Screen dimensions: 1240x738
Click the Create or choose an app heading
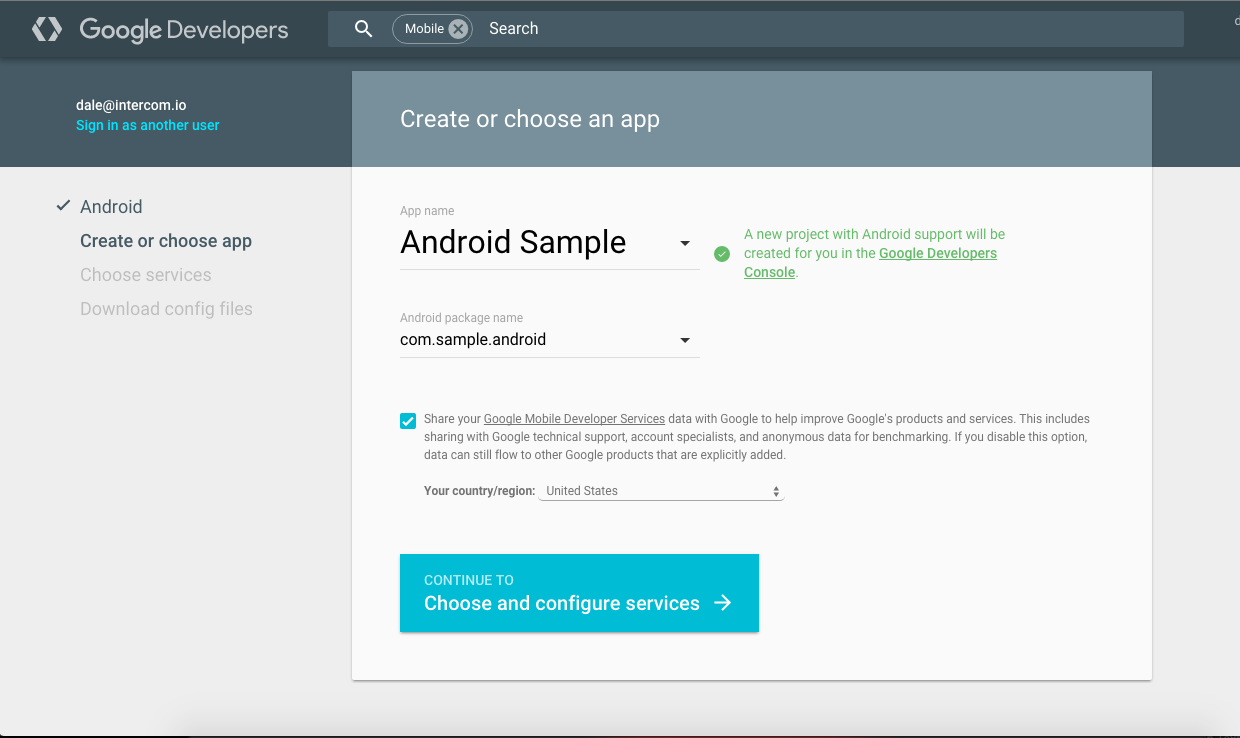tap(530, 119)
